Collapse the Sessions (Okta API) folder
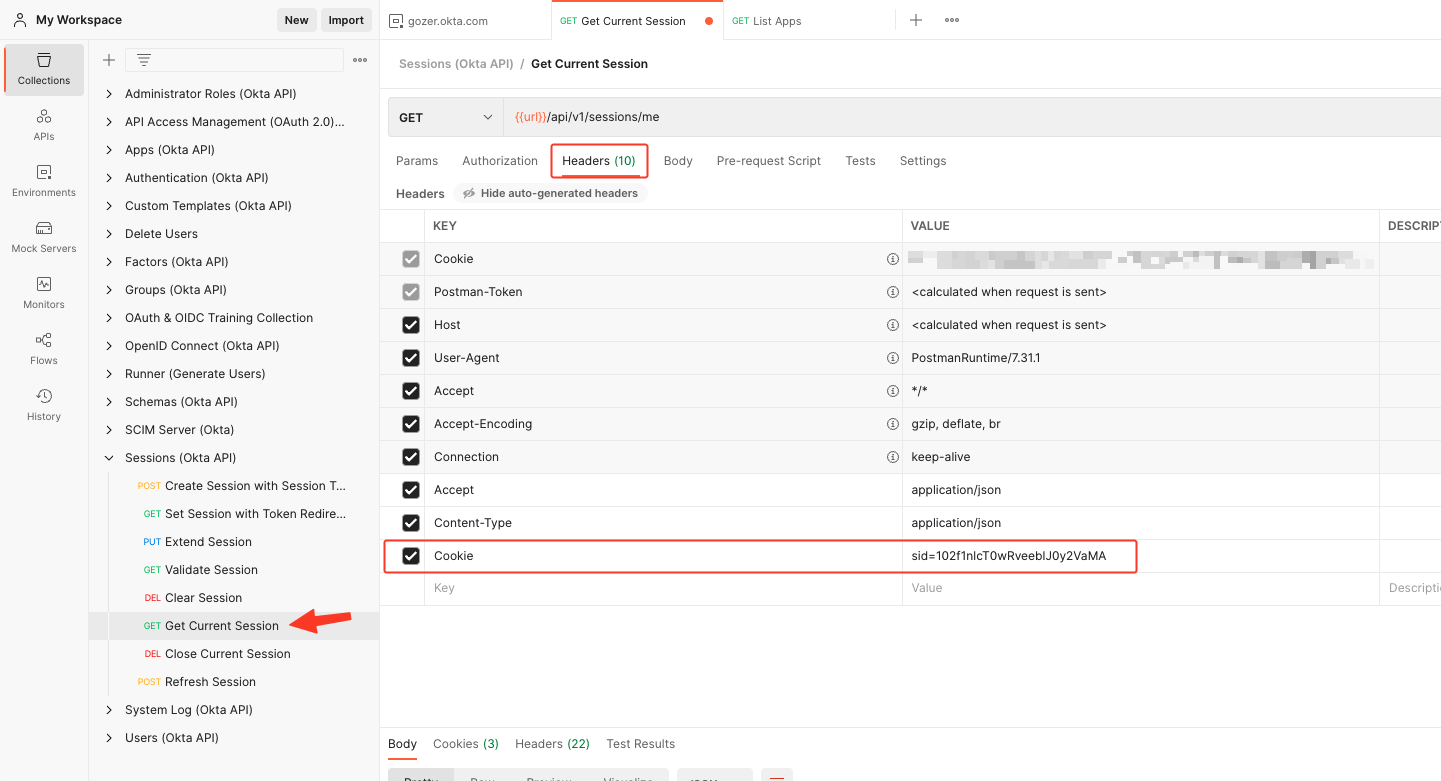Image resolution: width=1441 pixels, height=781 pixels. (x=109, y=458)
